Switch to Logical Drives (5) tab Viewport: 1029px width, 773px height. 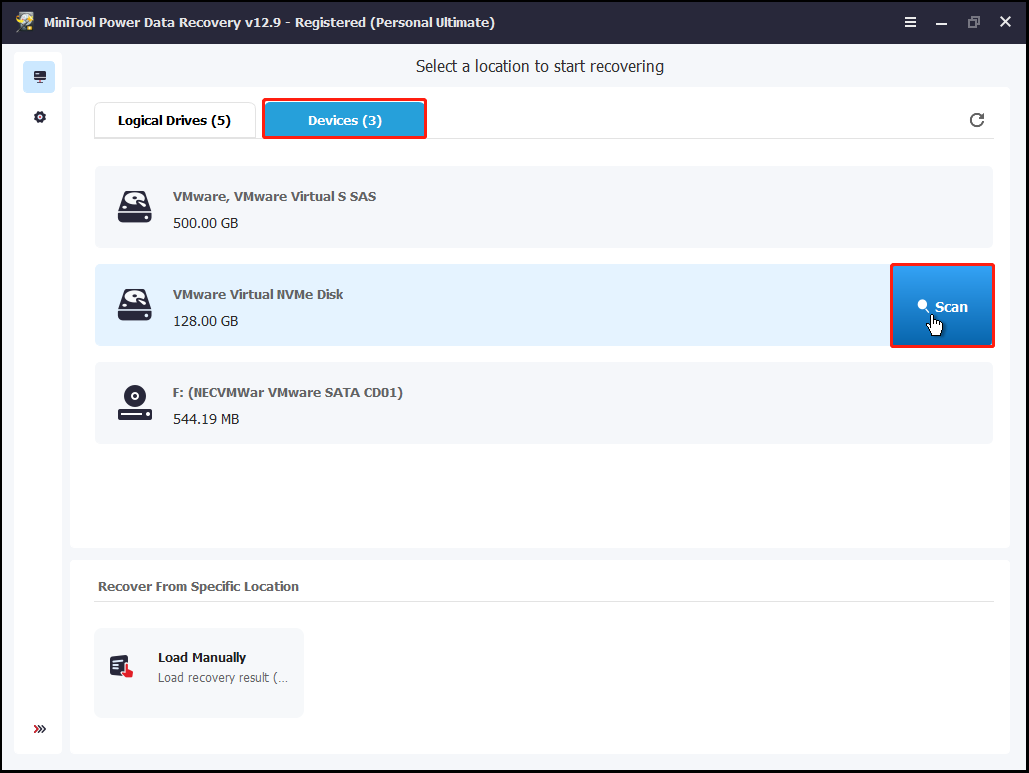(x=175, y=120)
